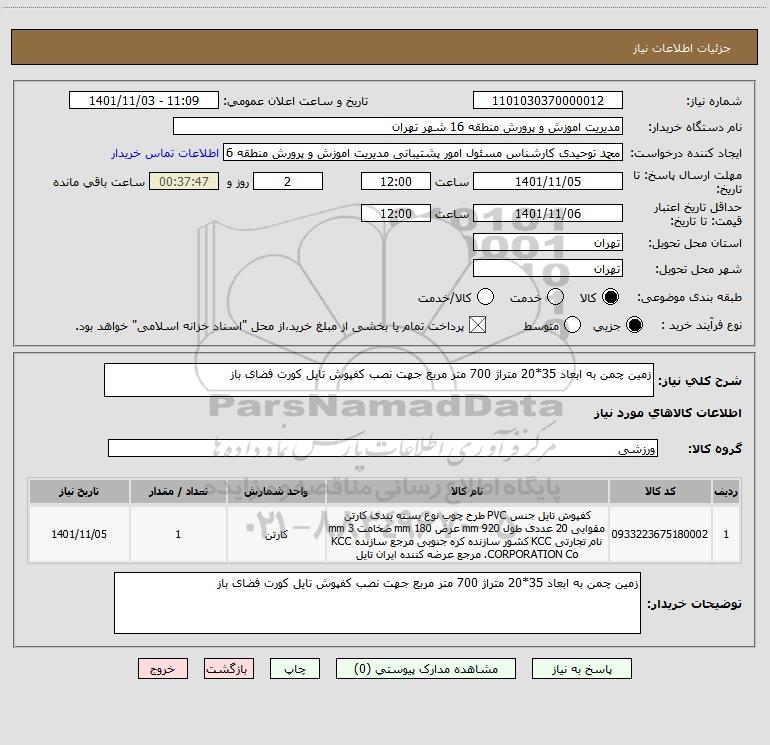Click the announcement date field 1401/11/03 - 11:09
This screenshot has width=770, height=745.
144,101
